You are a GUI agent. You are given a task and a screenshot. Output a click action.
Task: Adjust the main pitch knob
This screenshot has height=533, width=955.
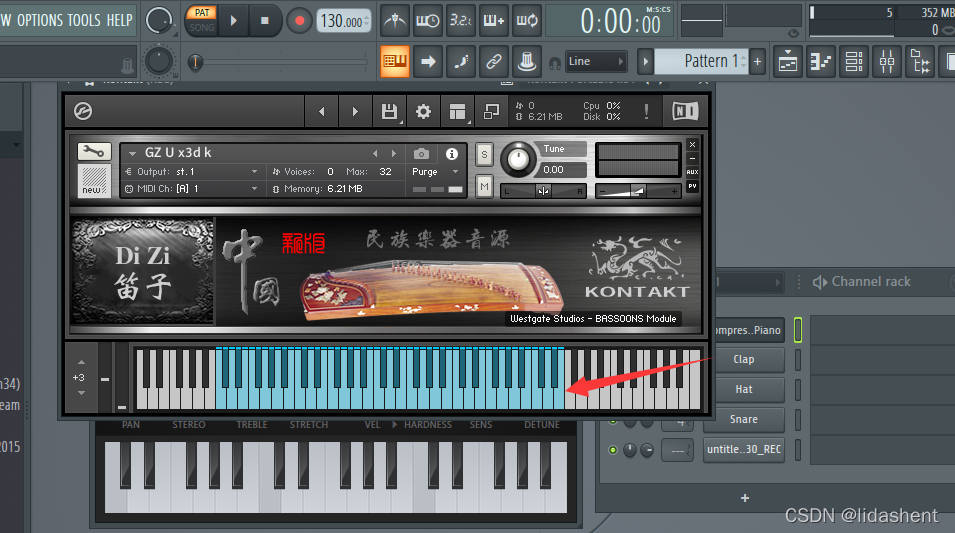click(x=159, y=62)
